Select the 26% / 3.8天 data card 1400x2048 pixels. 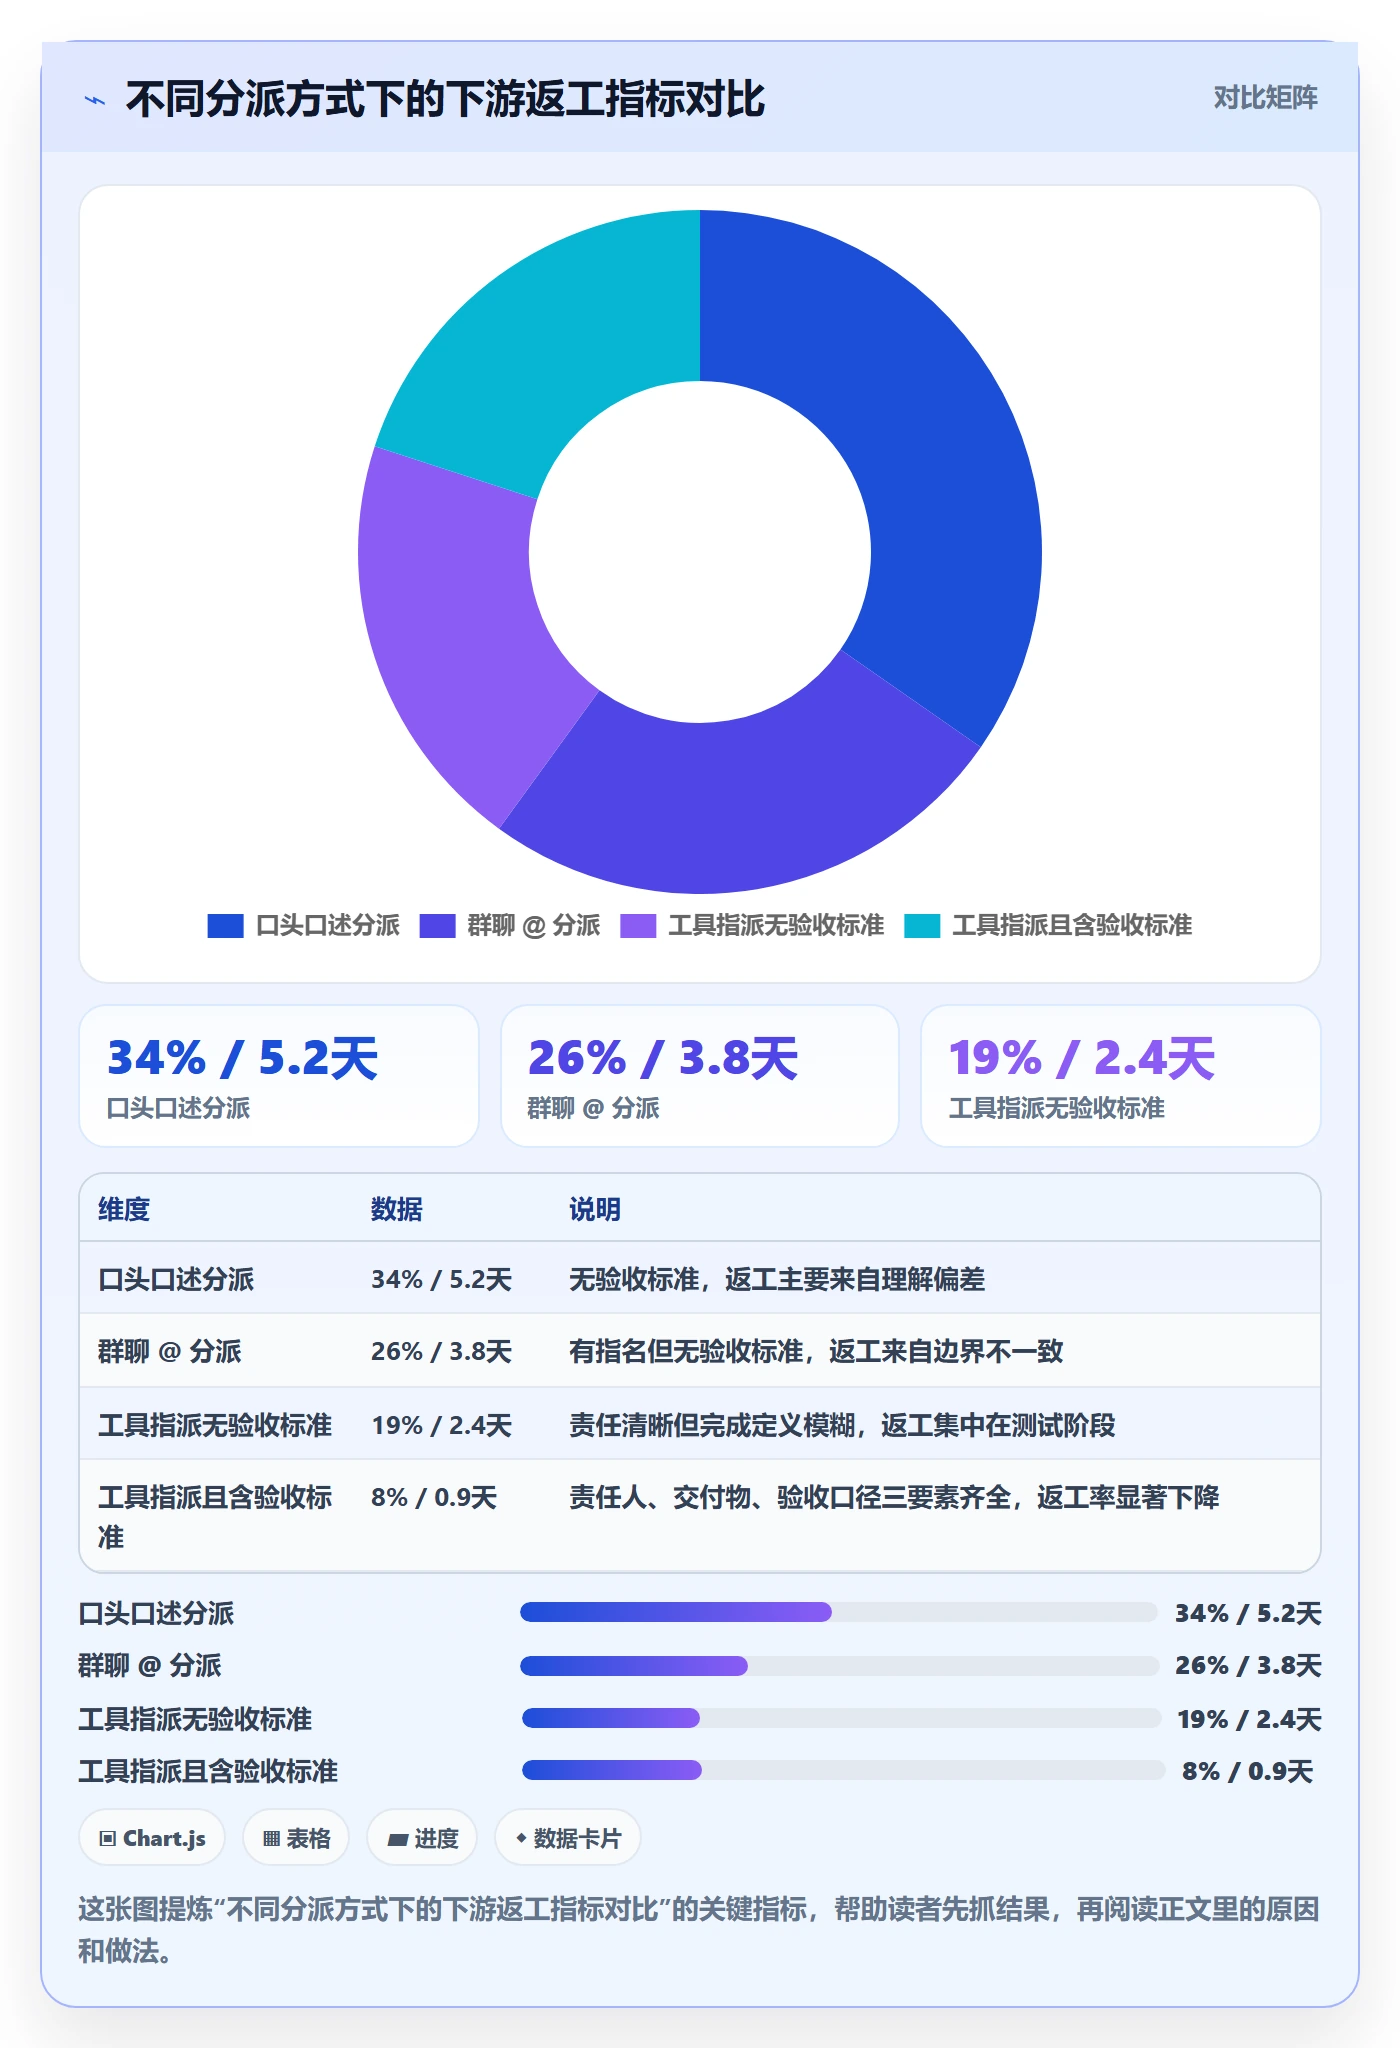[700, 1076]
